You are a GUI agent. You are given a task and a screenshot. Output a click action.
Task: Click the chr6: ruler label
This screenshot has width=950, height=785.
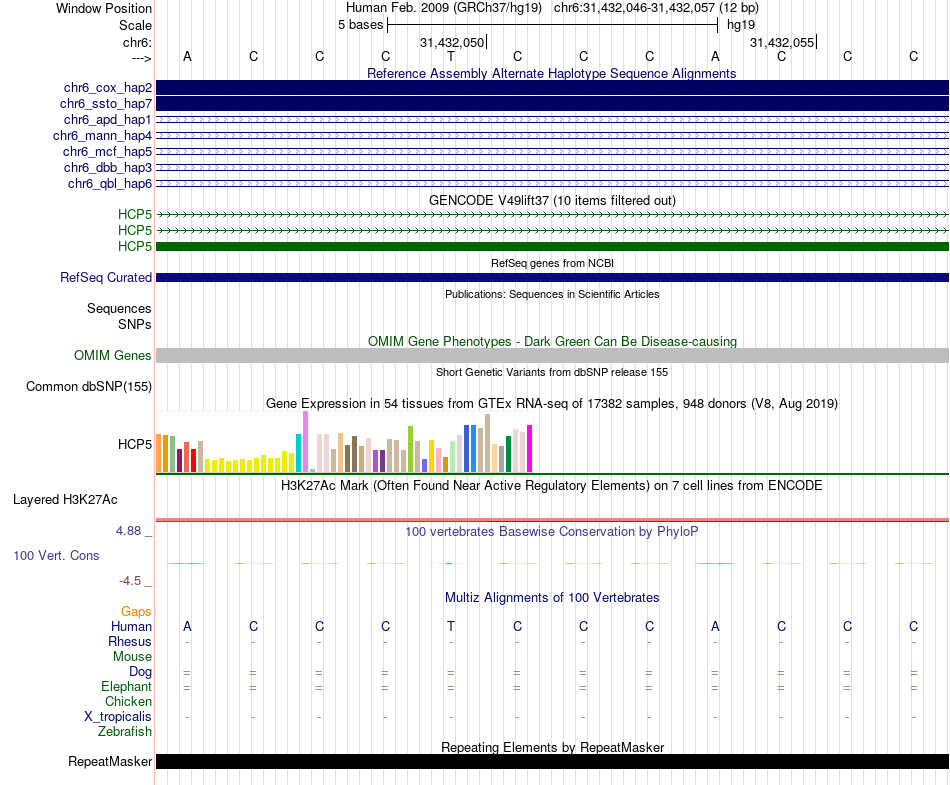pyautogui.click(x=137, y=42)
